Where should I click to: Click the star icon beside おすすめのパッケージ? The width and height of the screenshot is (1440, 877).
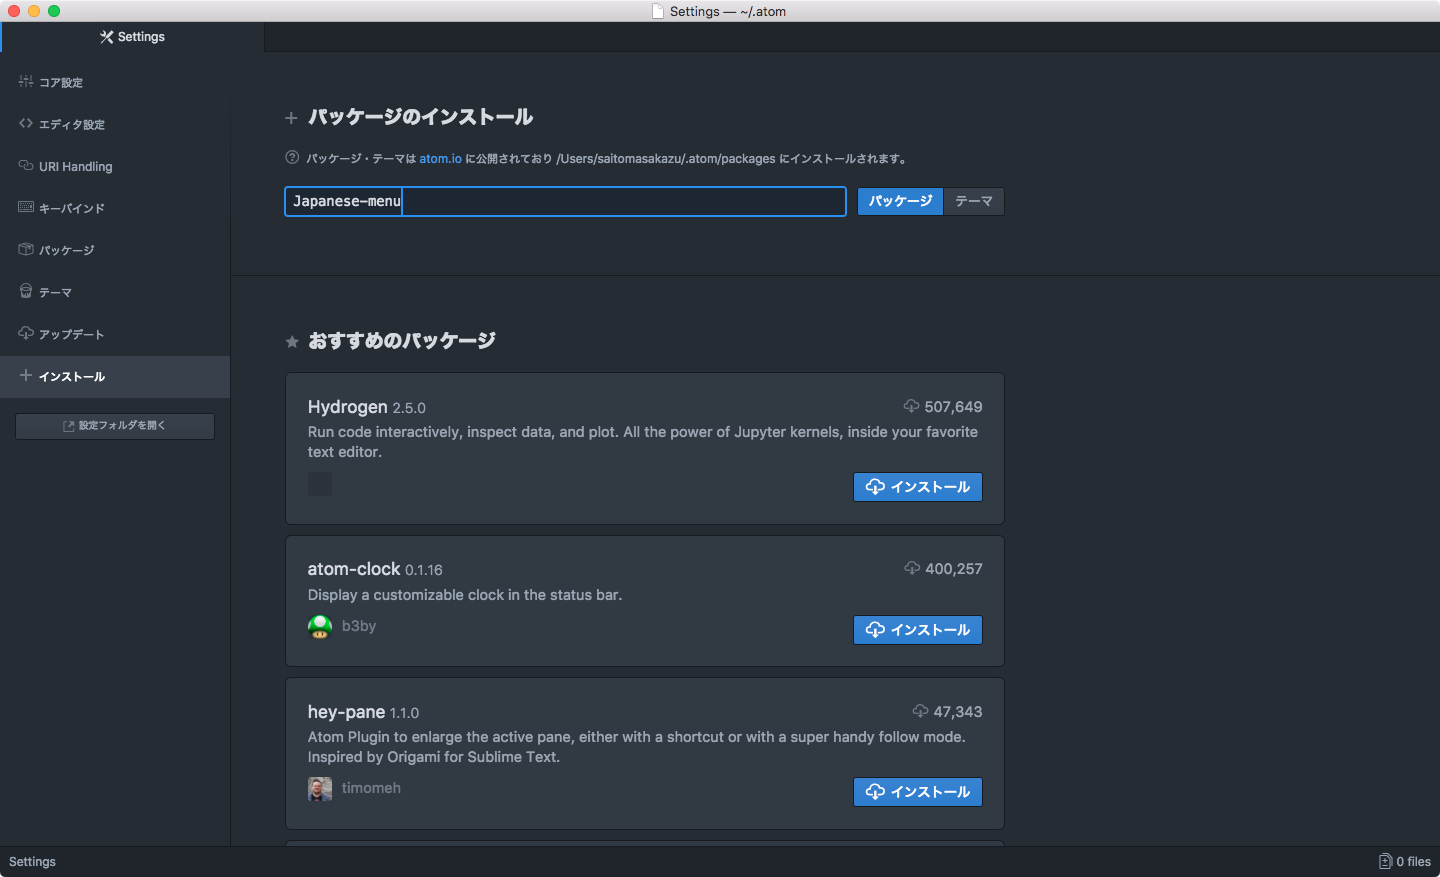coord(292,342)
